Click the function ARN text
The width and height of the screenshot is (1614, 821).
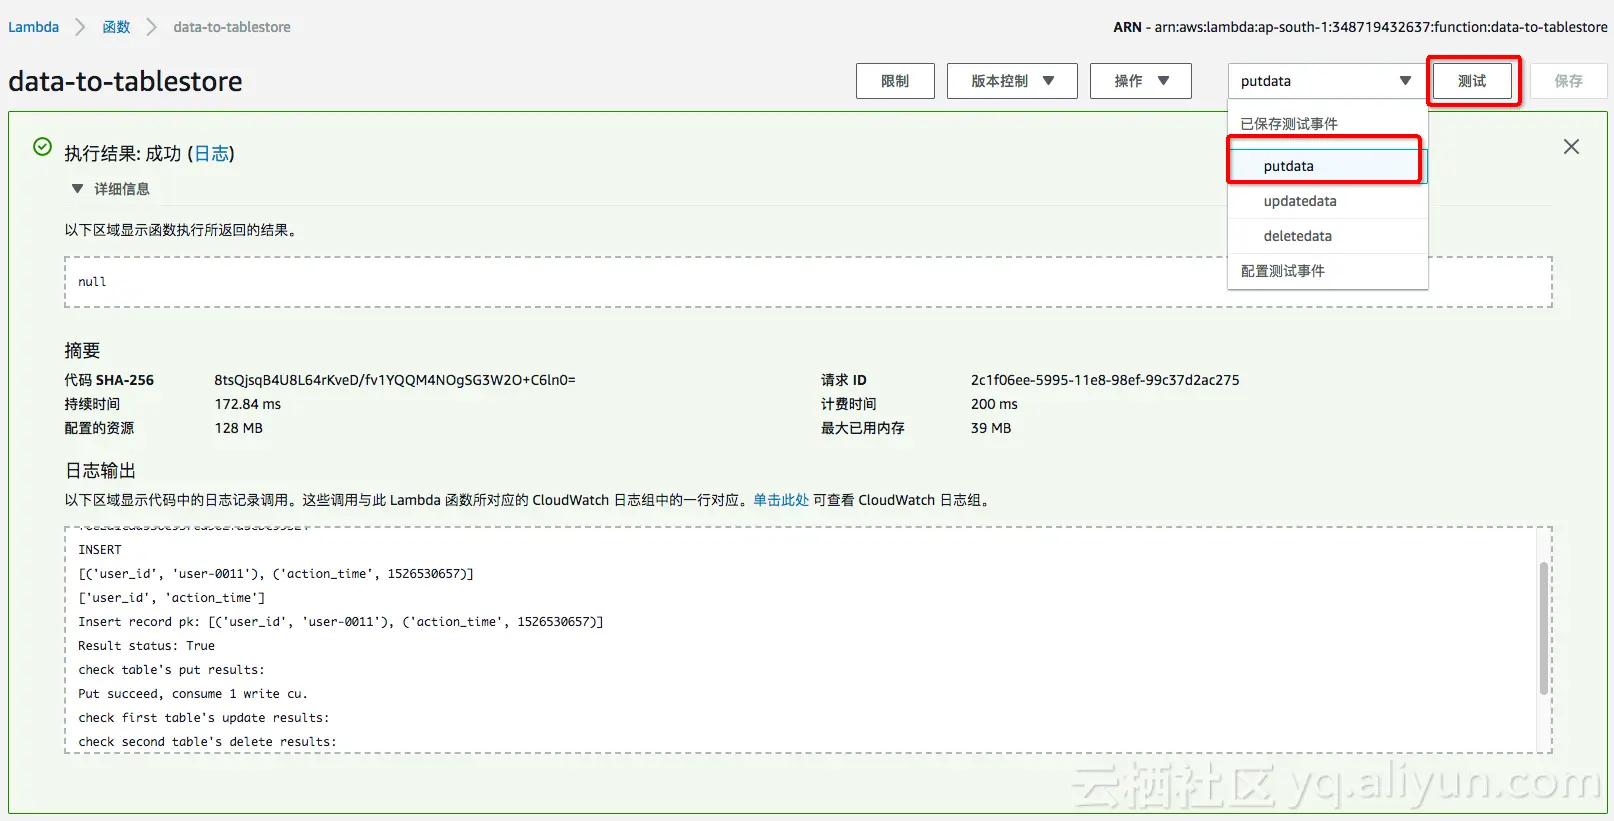pyautogui.click(x=1360, y=27)
